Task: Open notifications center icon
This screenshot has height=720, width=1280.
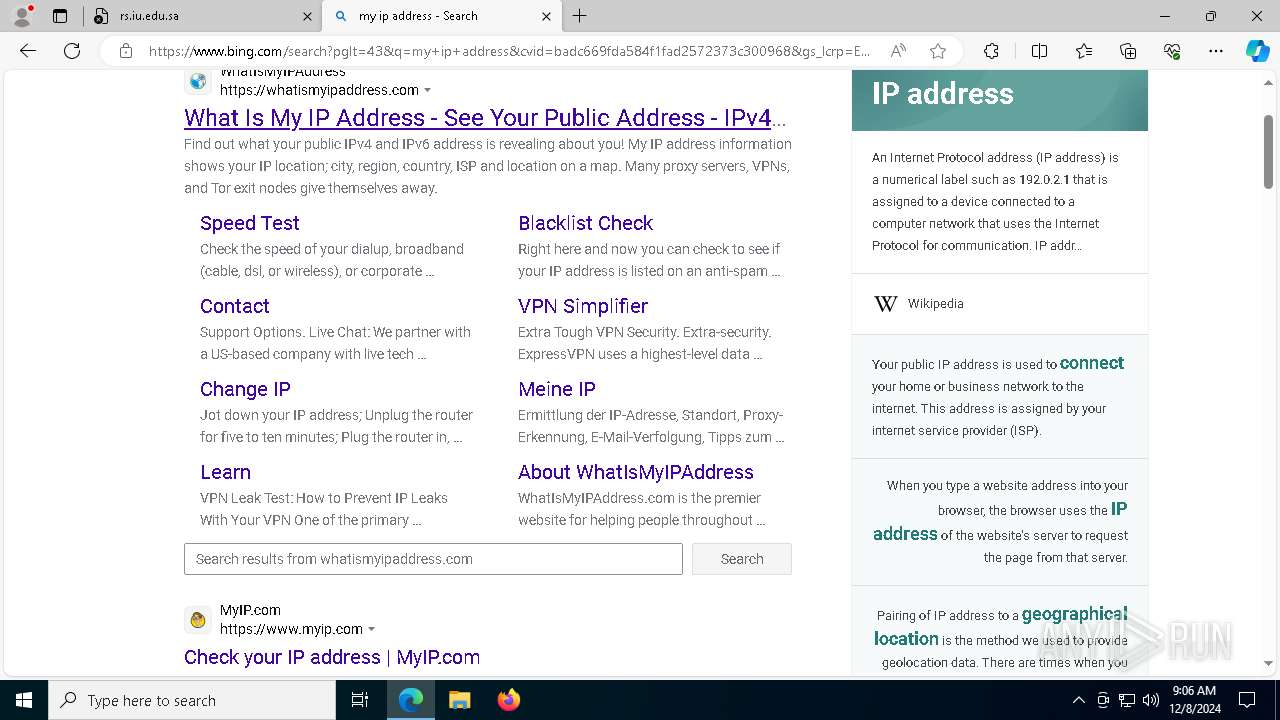Action: click(1247, 700)
